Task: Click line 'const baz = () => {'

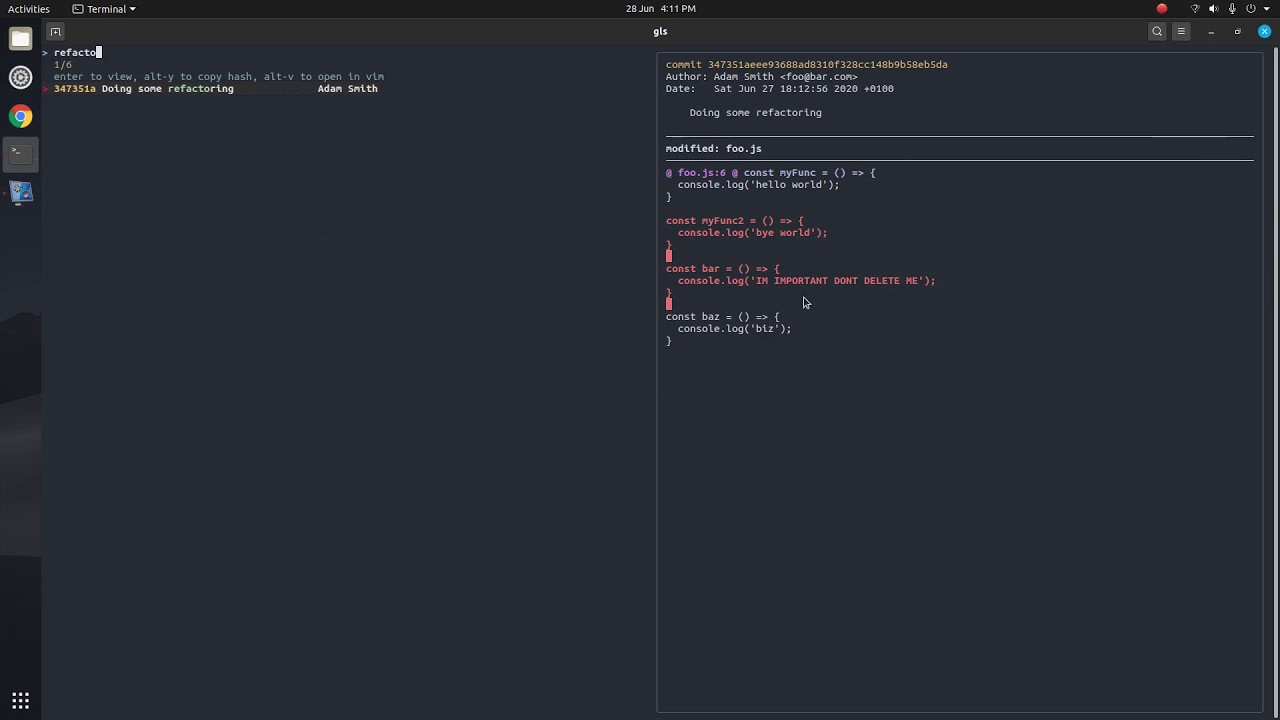Action: click(x=723, y=316)
